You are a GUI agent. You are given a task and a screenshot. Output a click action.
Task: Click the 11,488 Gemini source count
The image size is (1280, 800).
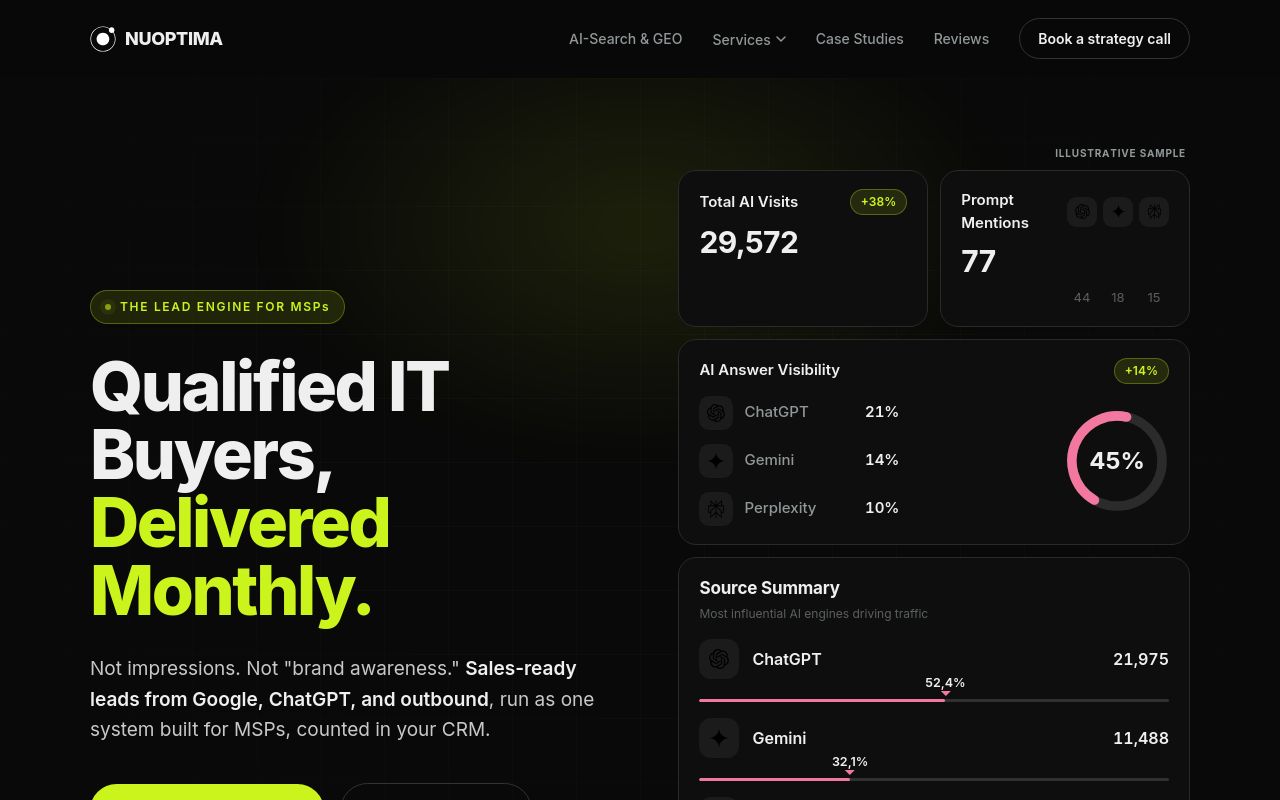pyautogui.click(x=1141, y=738)
